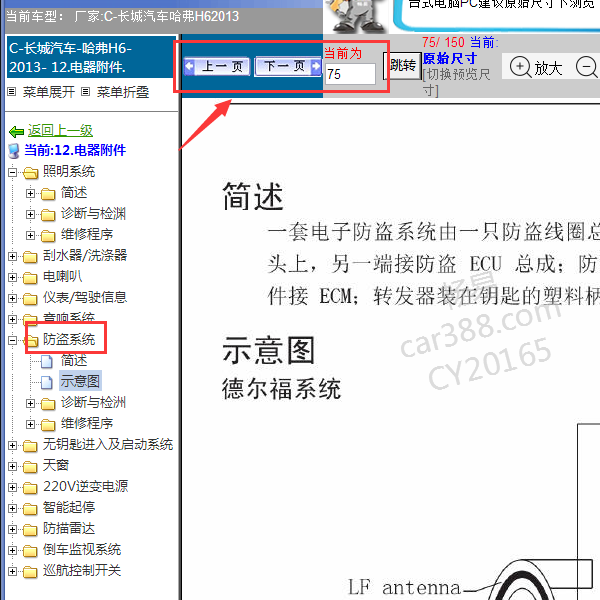Click the computer icon beside 当前:12.电器附件
600x600 pixels.
coord(14,151)
